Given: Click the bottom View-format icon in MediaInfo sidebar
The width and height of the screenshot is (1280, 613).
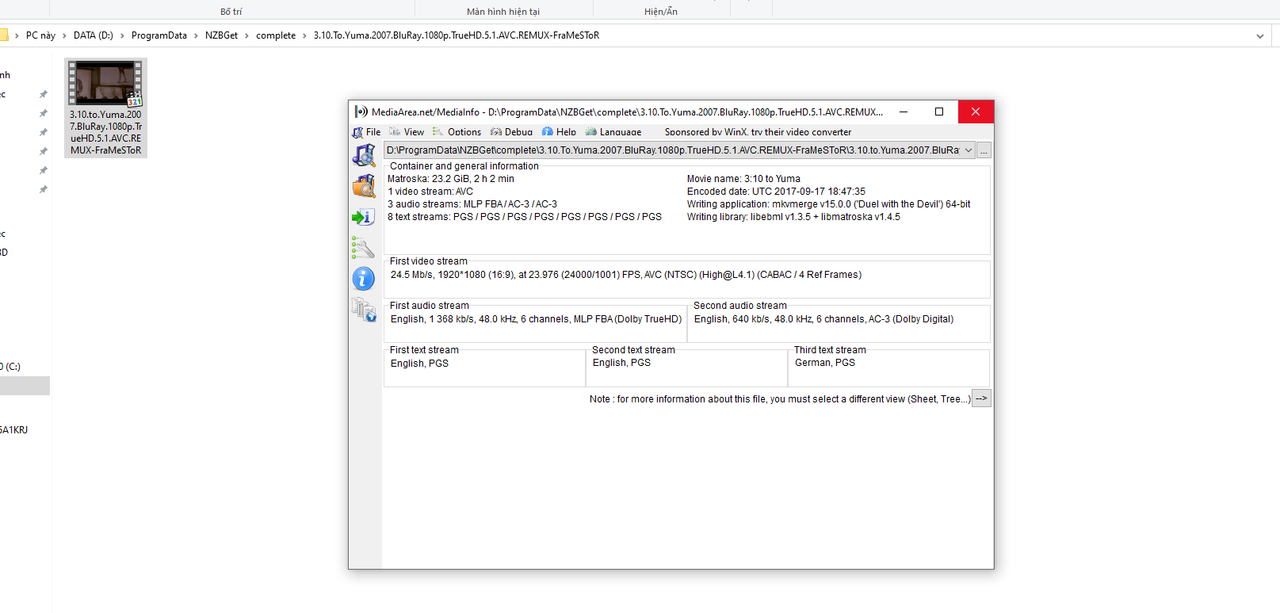Looking at the screenshot, I should click(364, 310).
